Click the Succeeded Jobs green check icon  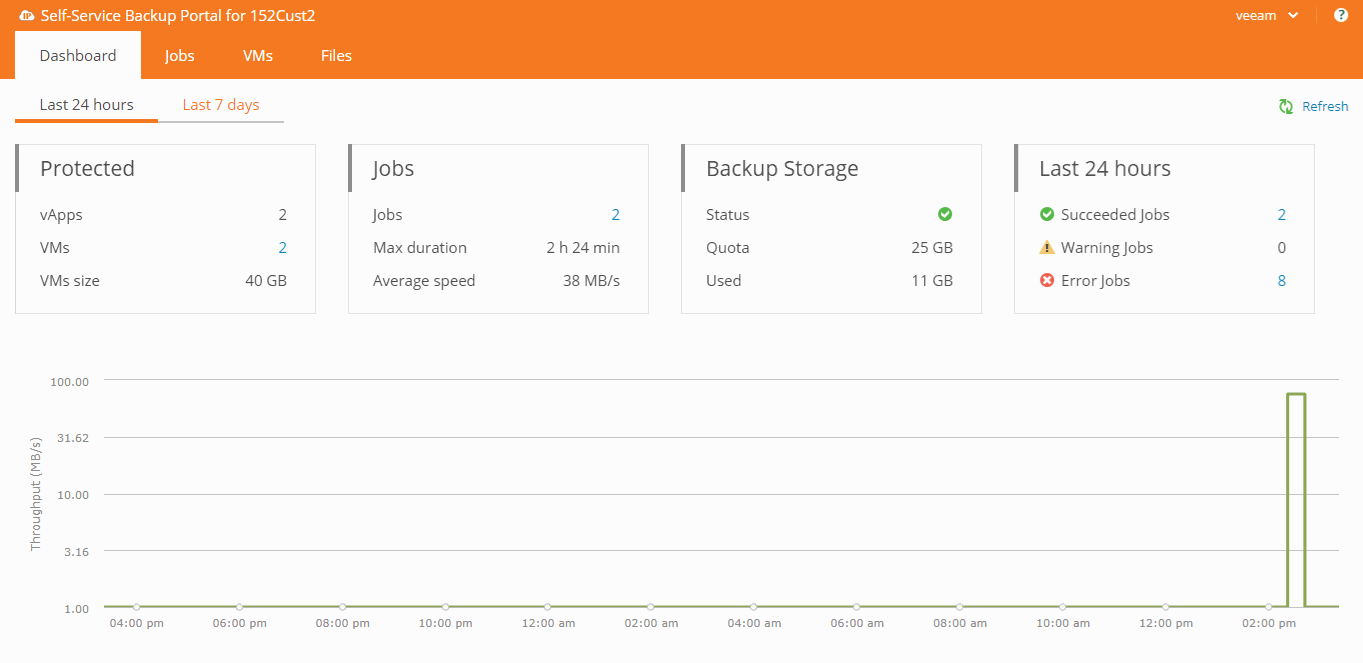click(1047, 214)
